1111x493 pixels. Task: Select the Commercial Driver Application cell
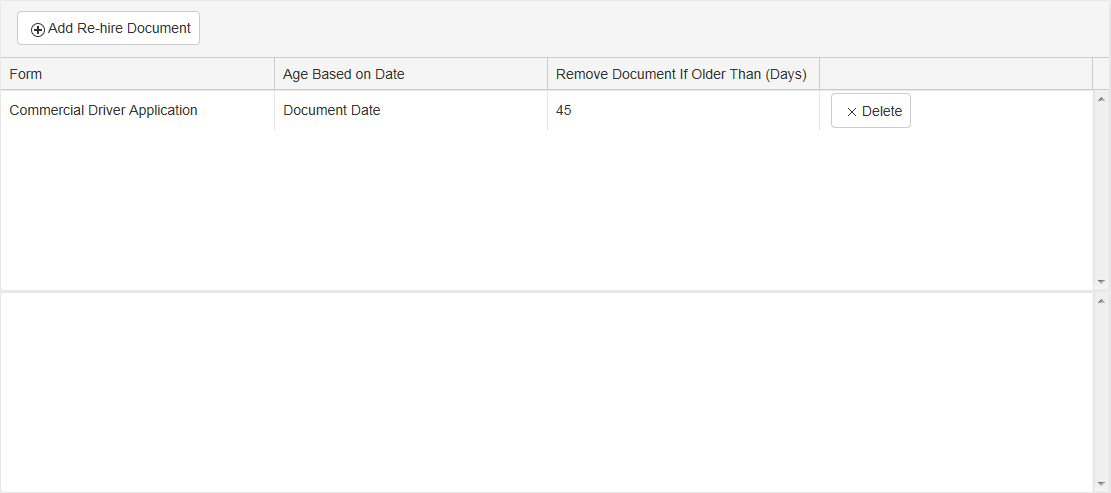(104, 111)
